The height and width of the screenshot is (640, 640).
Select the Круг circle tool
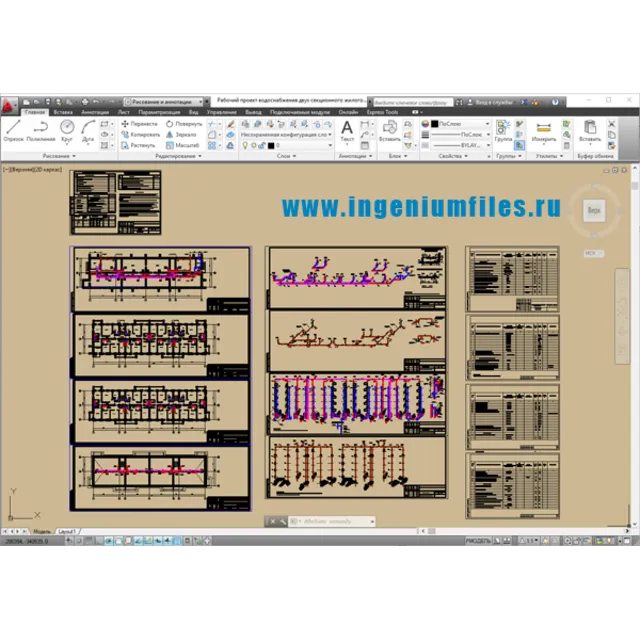point(67,131)
